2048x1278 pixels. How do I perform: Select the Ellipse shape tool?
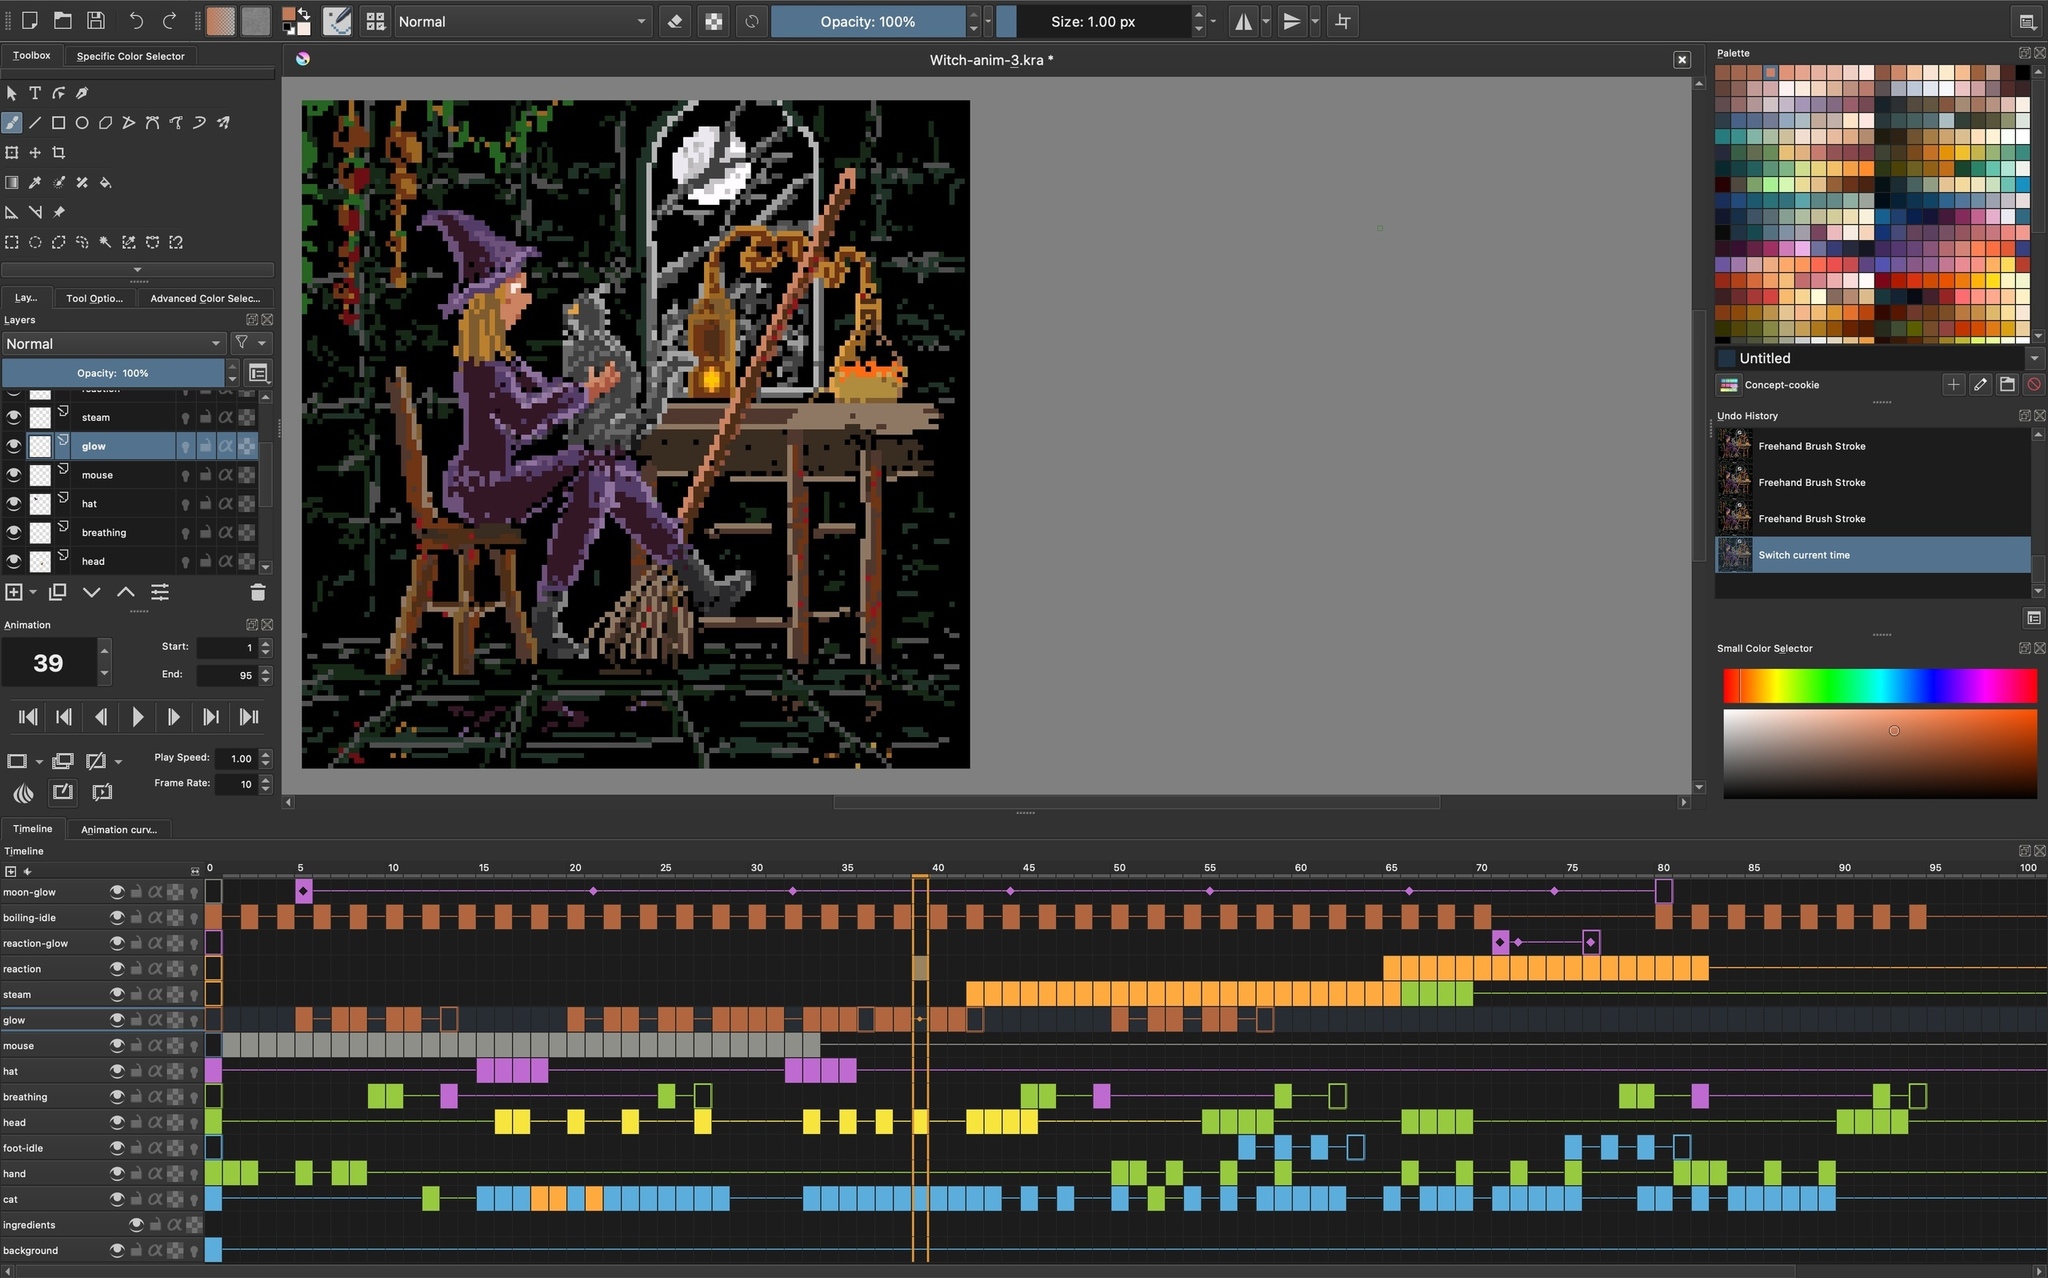(x=82, y=123)
